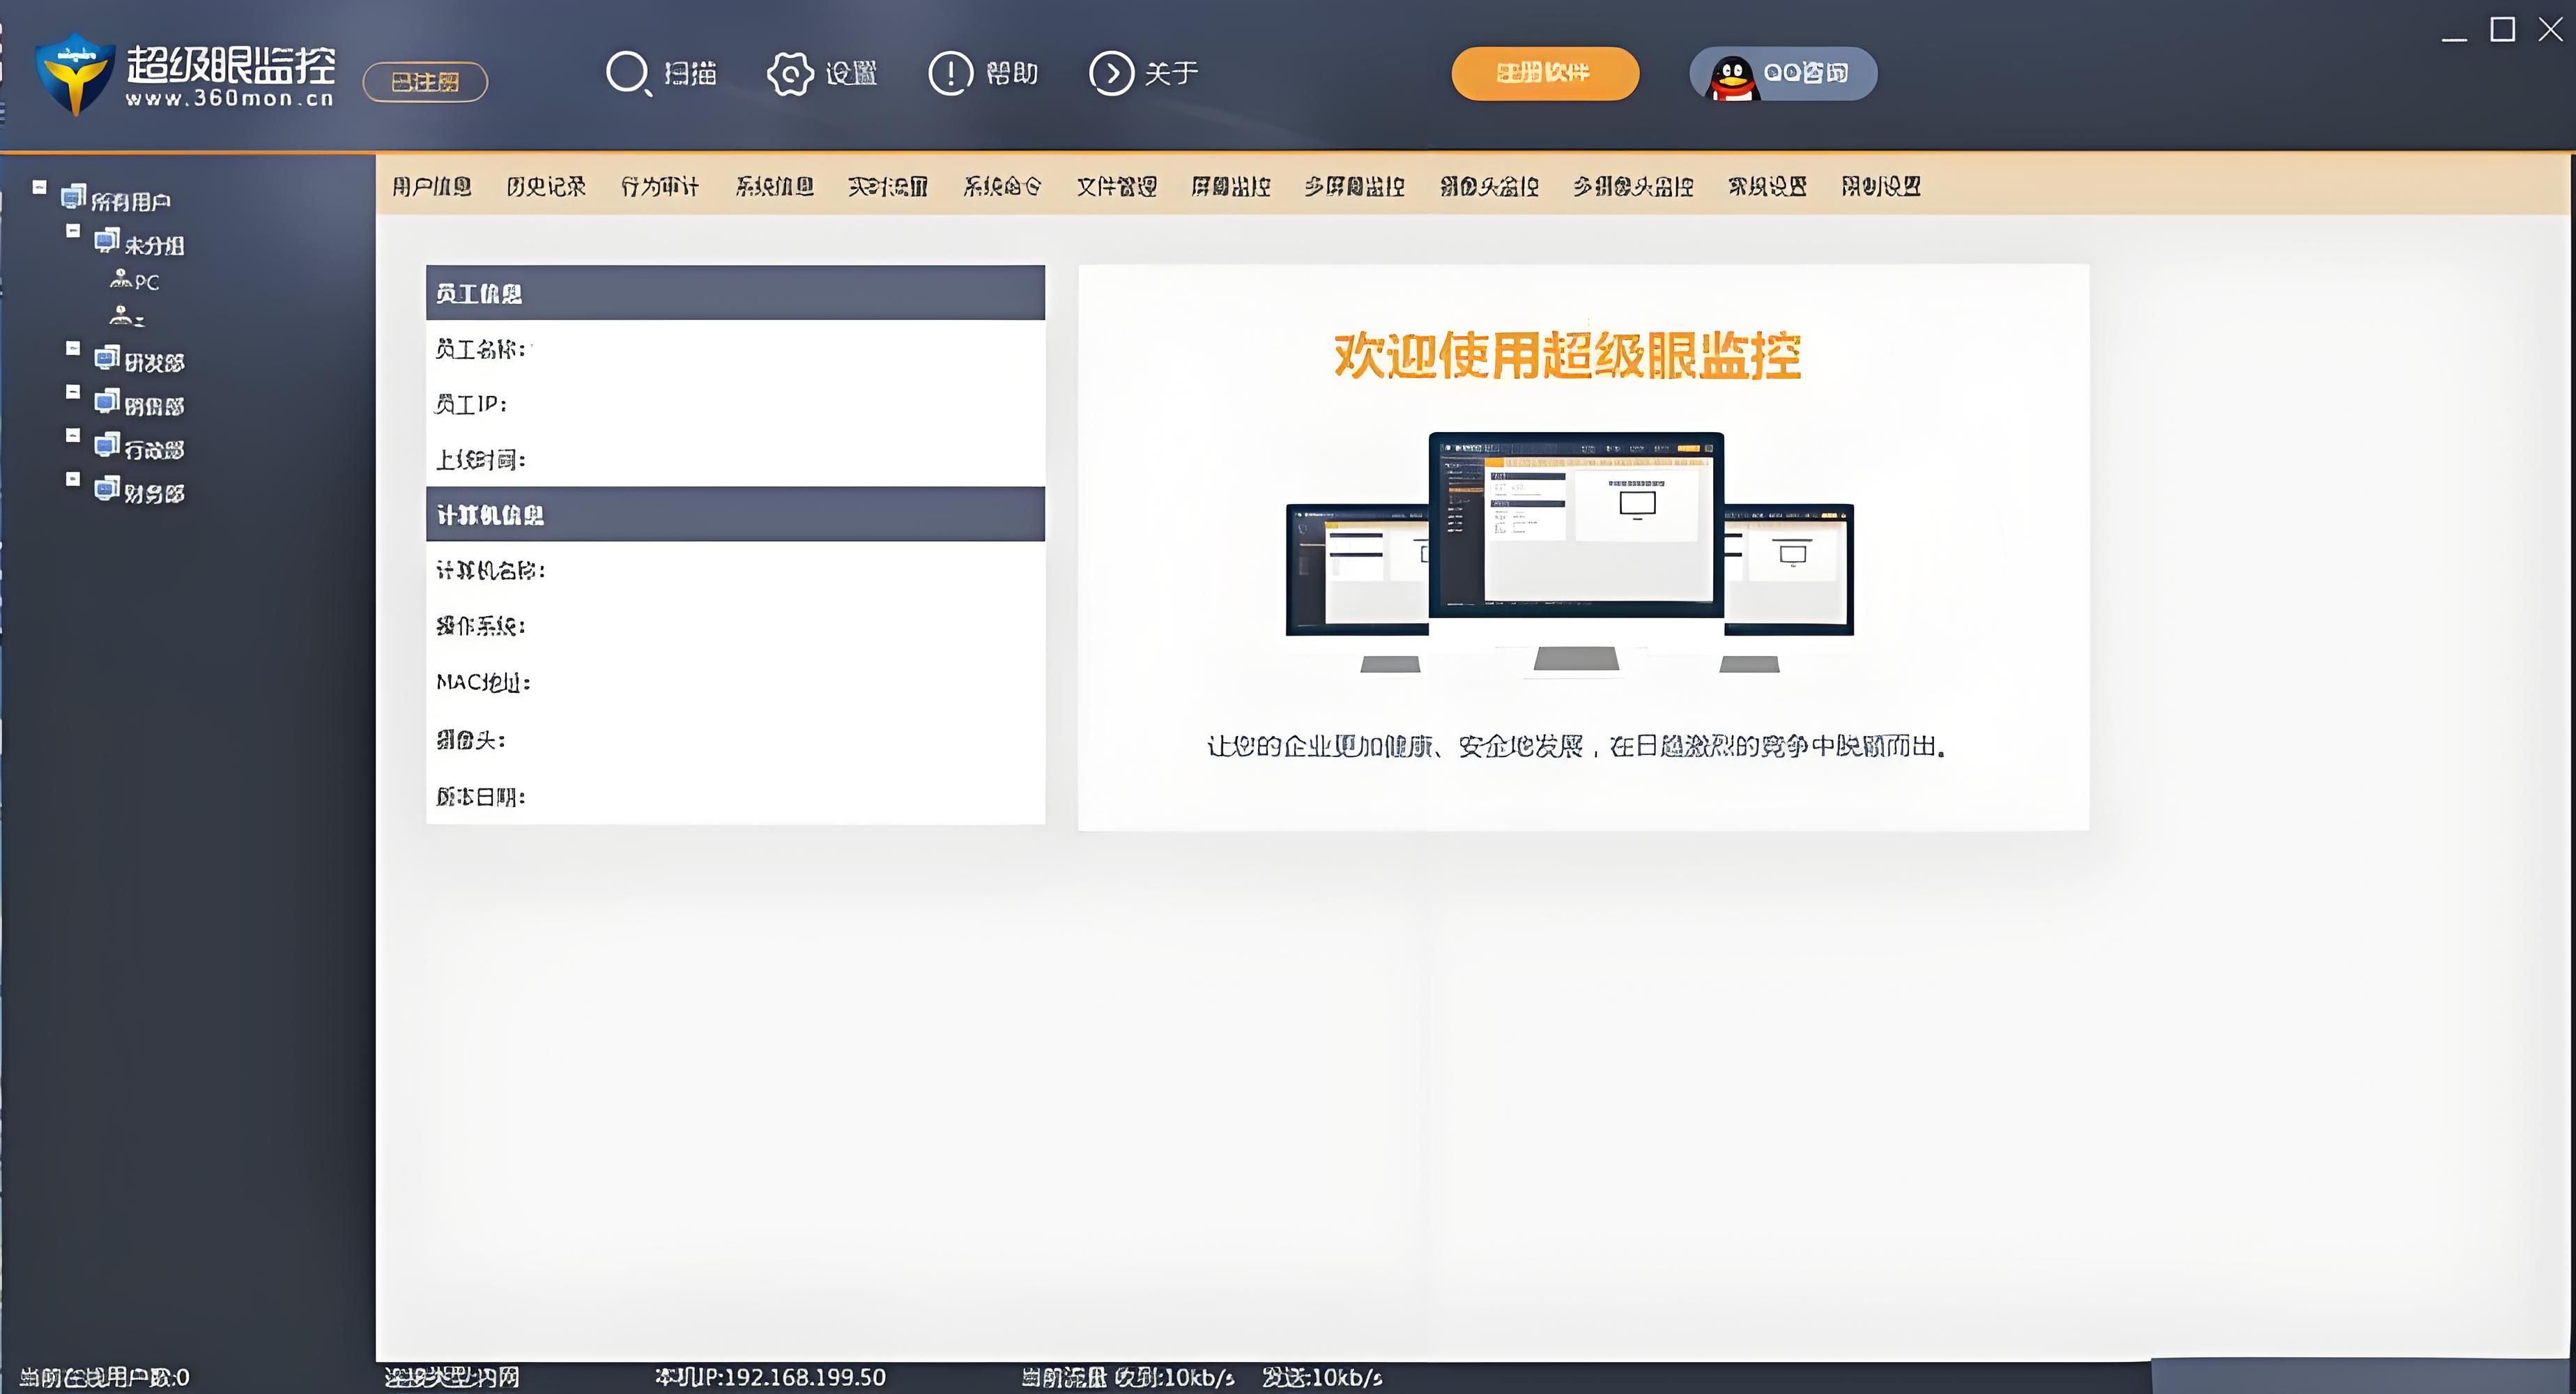Click the 财务部 computer group icon
Screen dimensions: 2576x1394
click(x=107, y=489)
